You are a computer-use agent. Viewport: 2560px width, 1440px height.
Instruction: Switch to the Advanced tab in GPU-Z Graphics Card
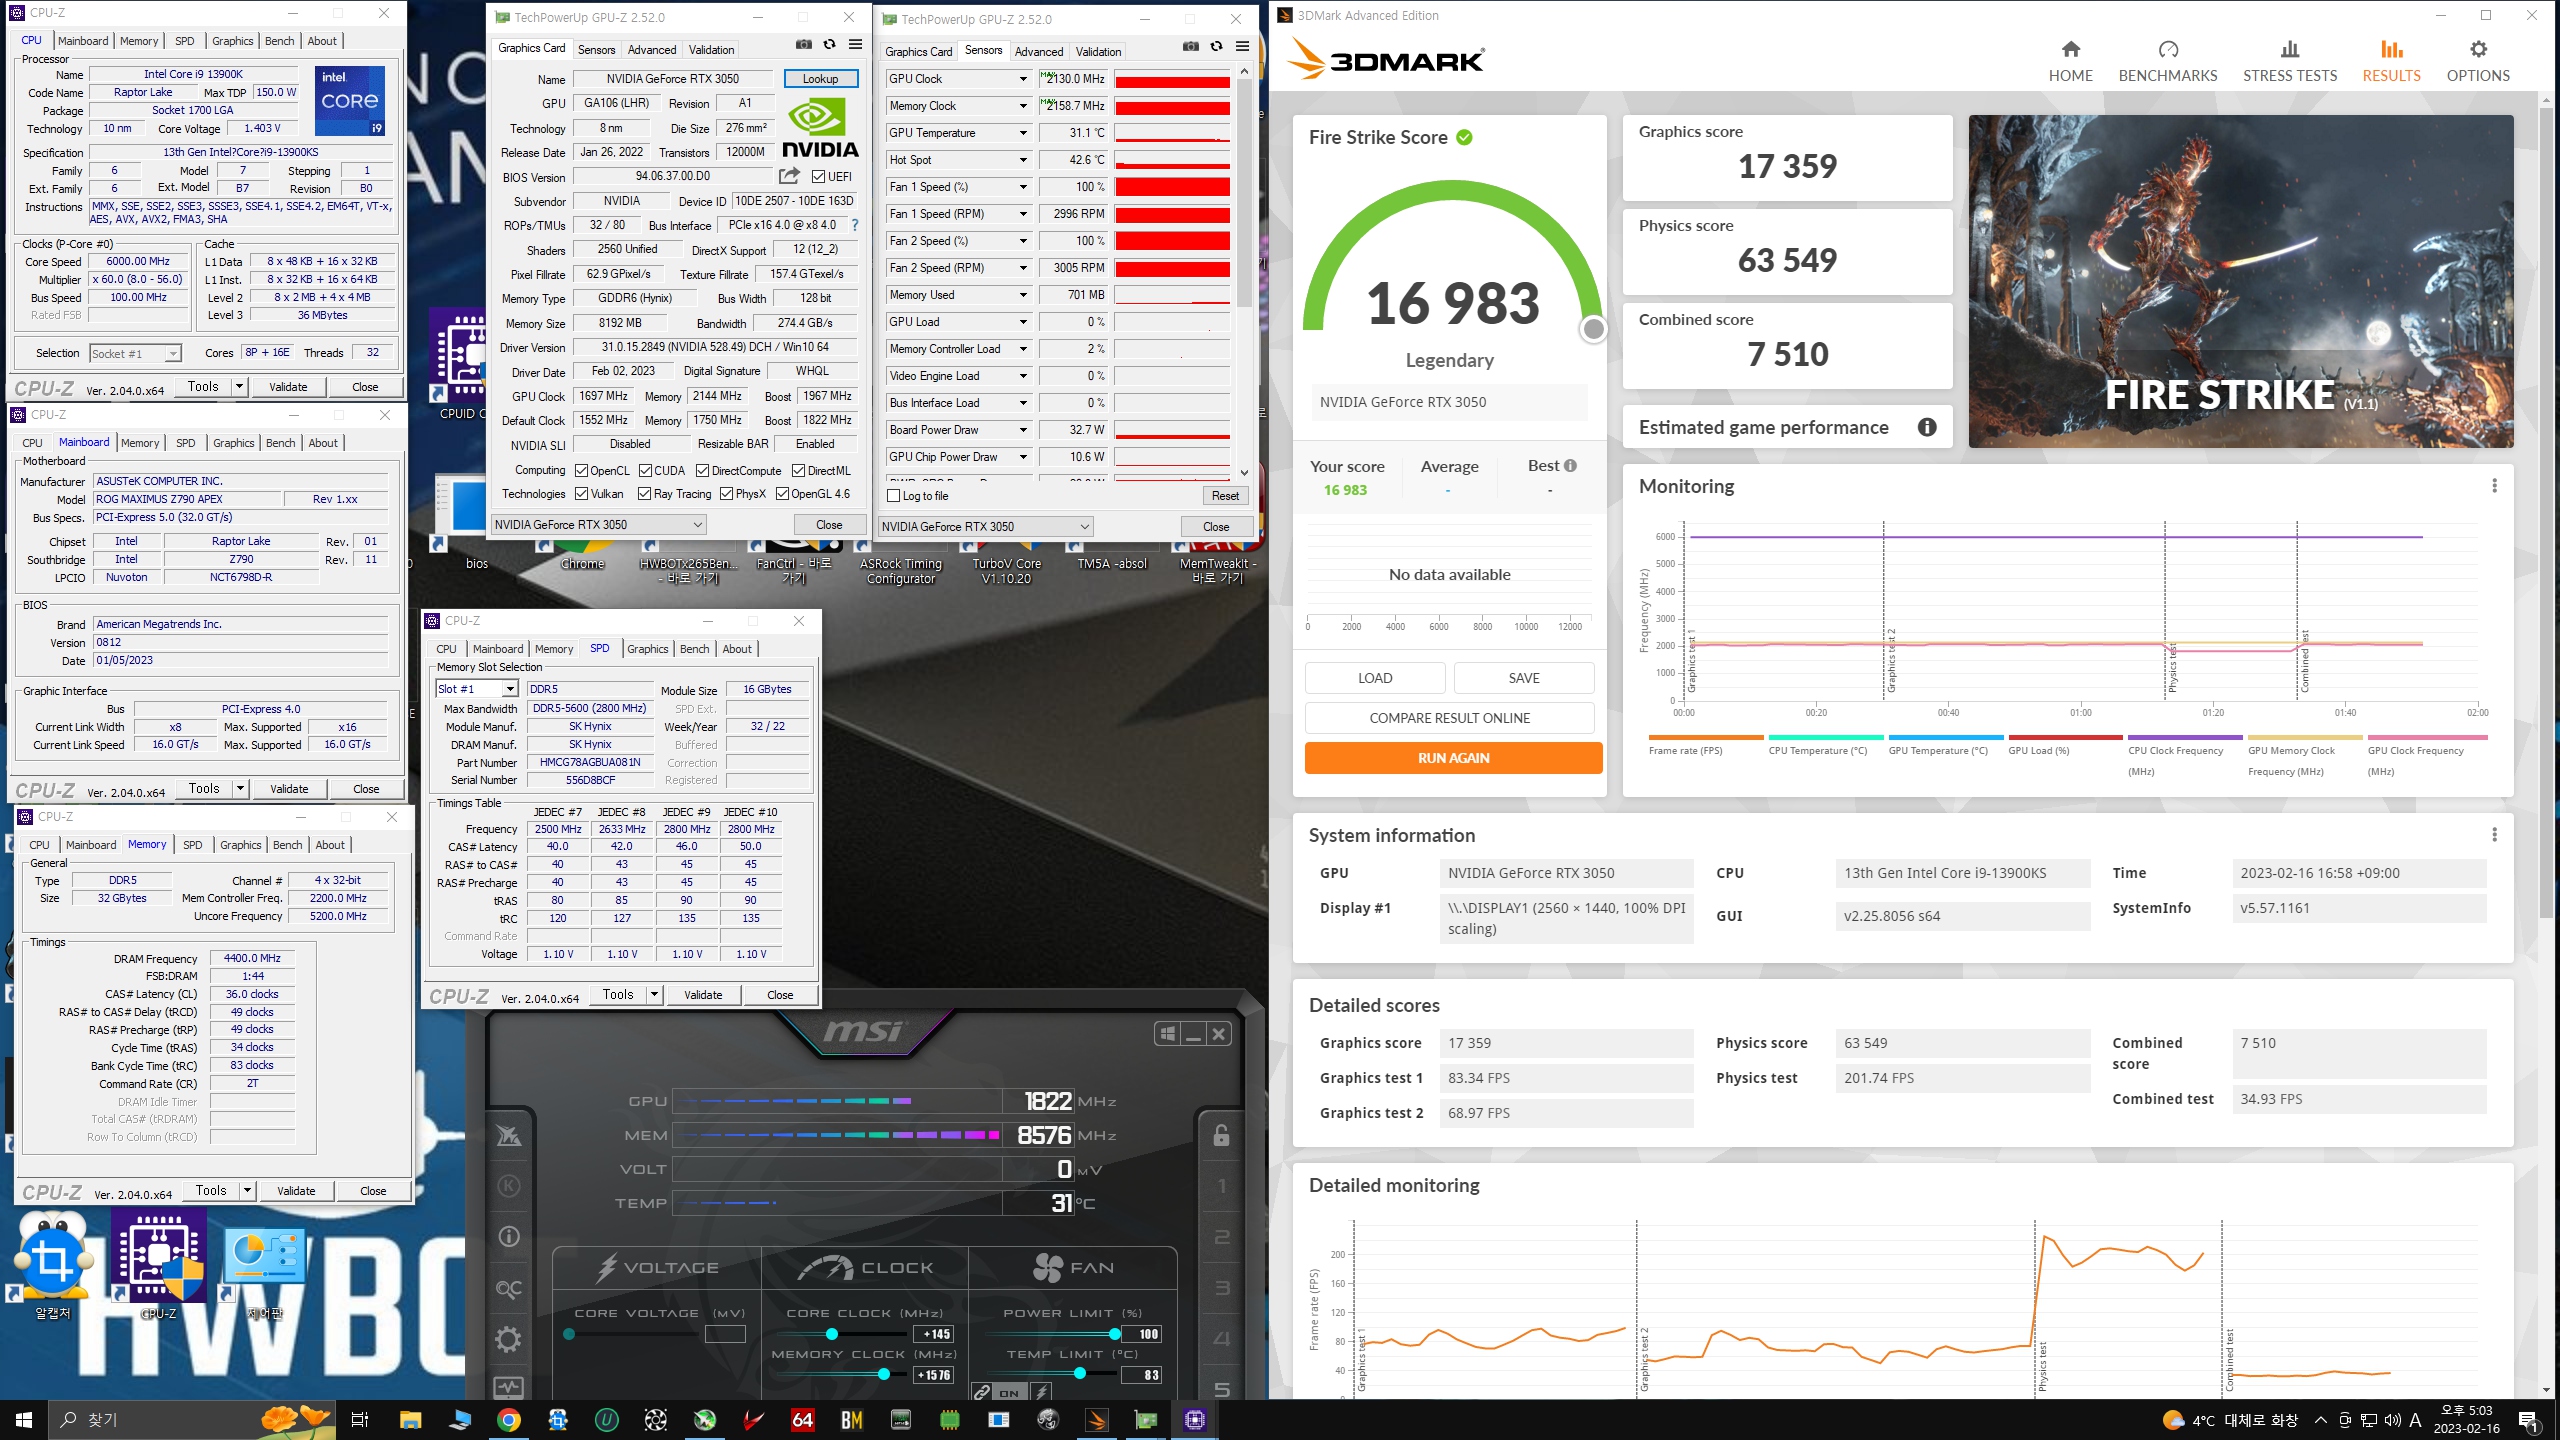(x=652, y=49)
